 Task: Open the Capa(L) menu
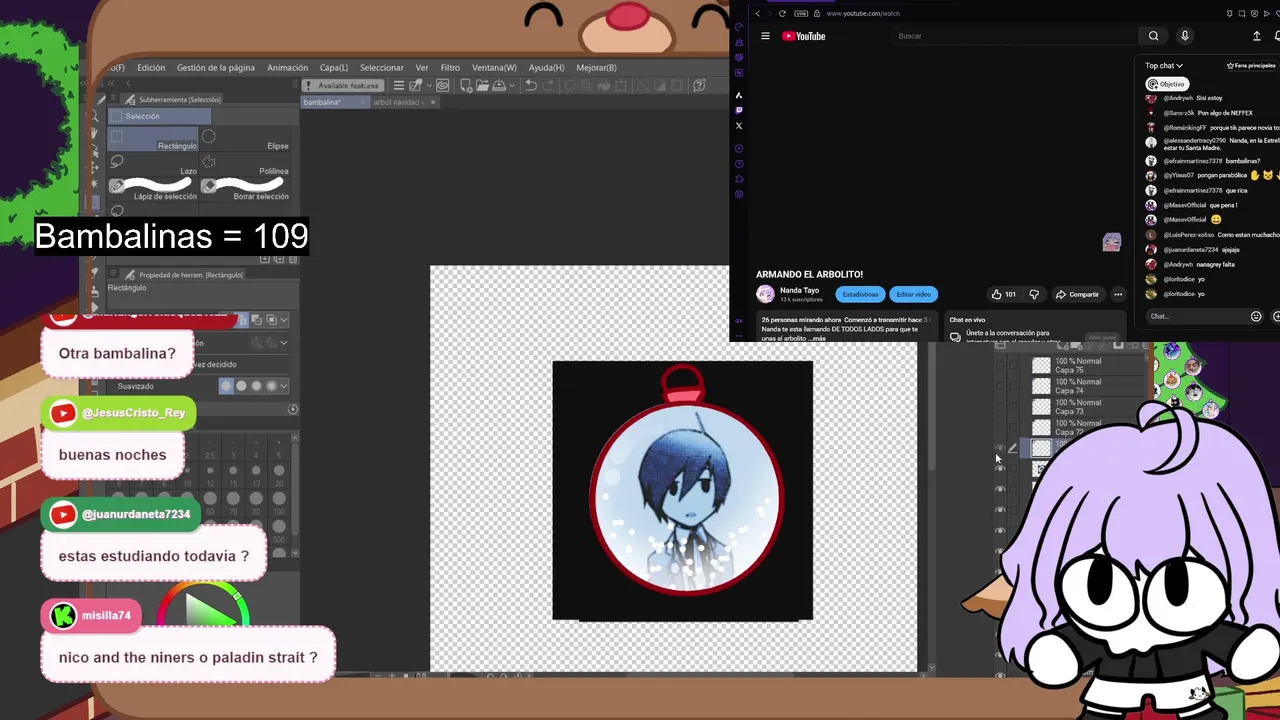(333, 68)
